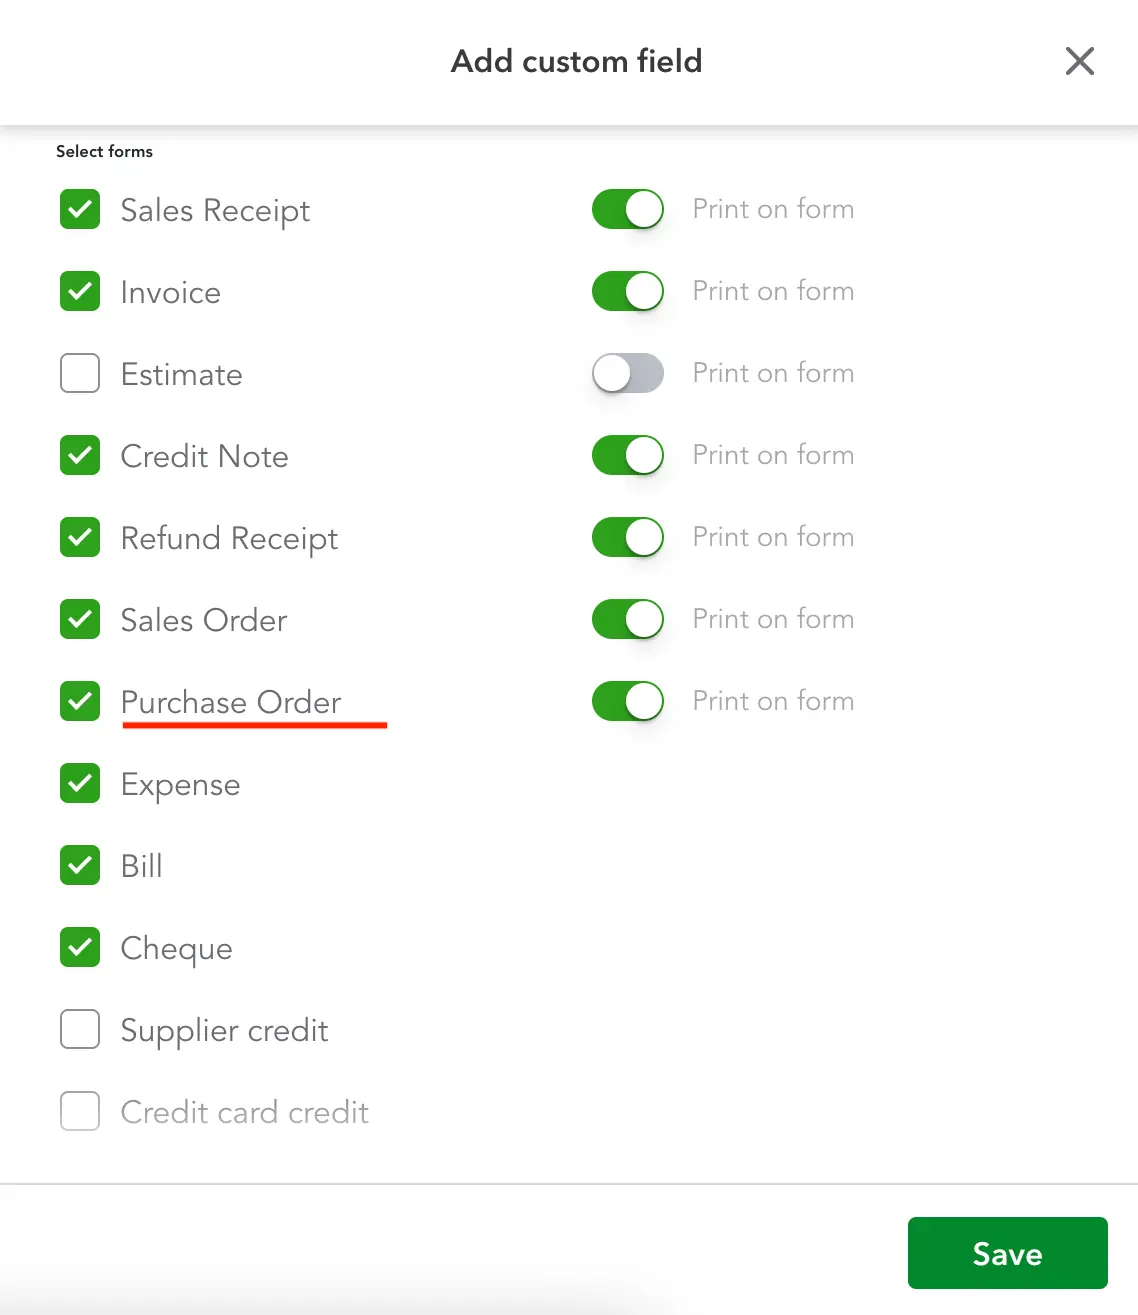Uncheck the Credit Note form

point(79,456)
